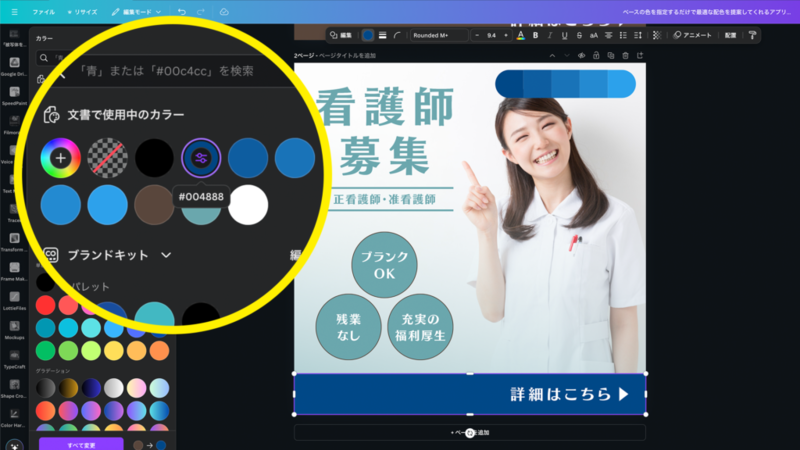Change text alignment
Viewport: 800px width, 450px height.
click(x=609, y=35)
